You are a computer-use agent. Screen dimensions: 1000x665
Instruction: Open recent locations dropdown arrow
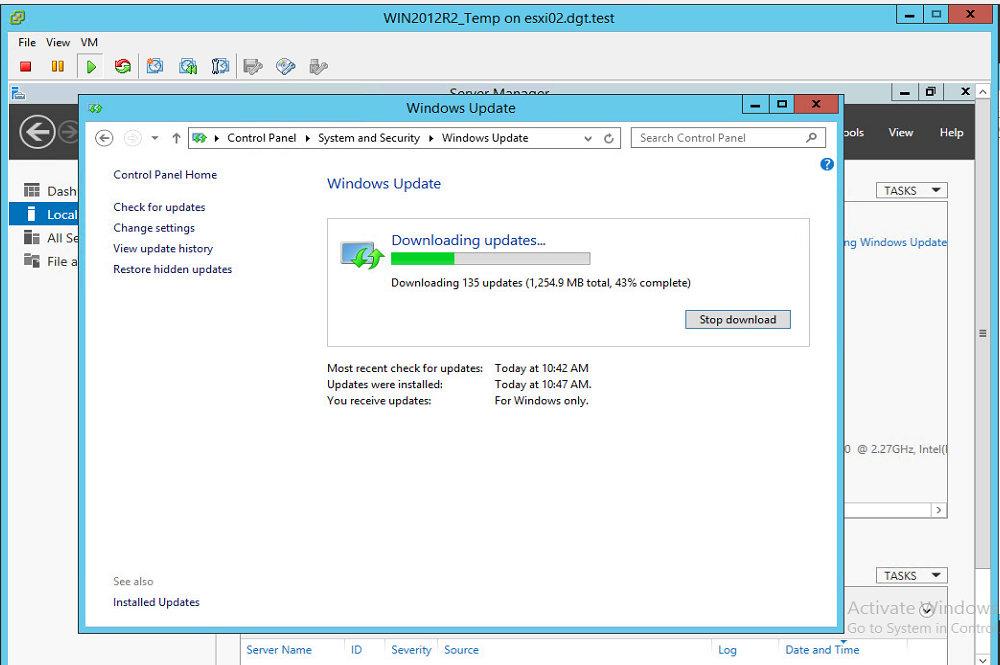coord(155,138)
